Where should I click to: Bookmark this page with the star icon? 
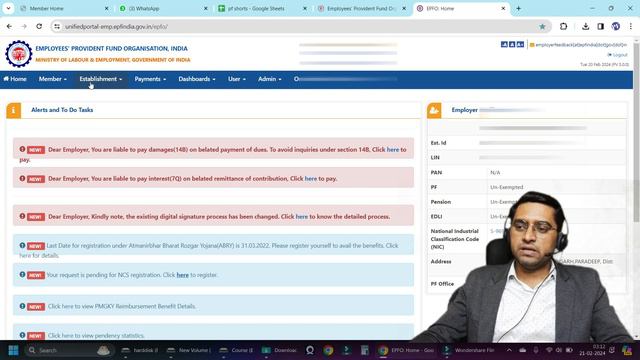coord(542,27)
